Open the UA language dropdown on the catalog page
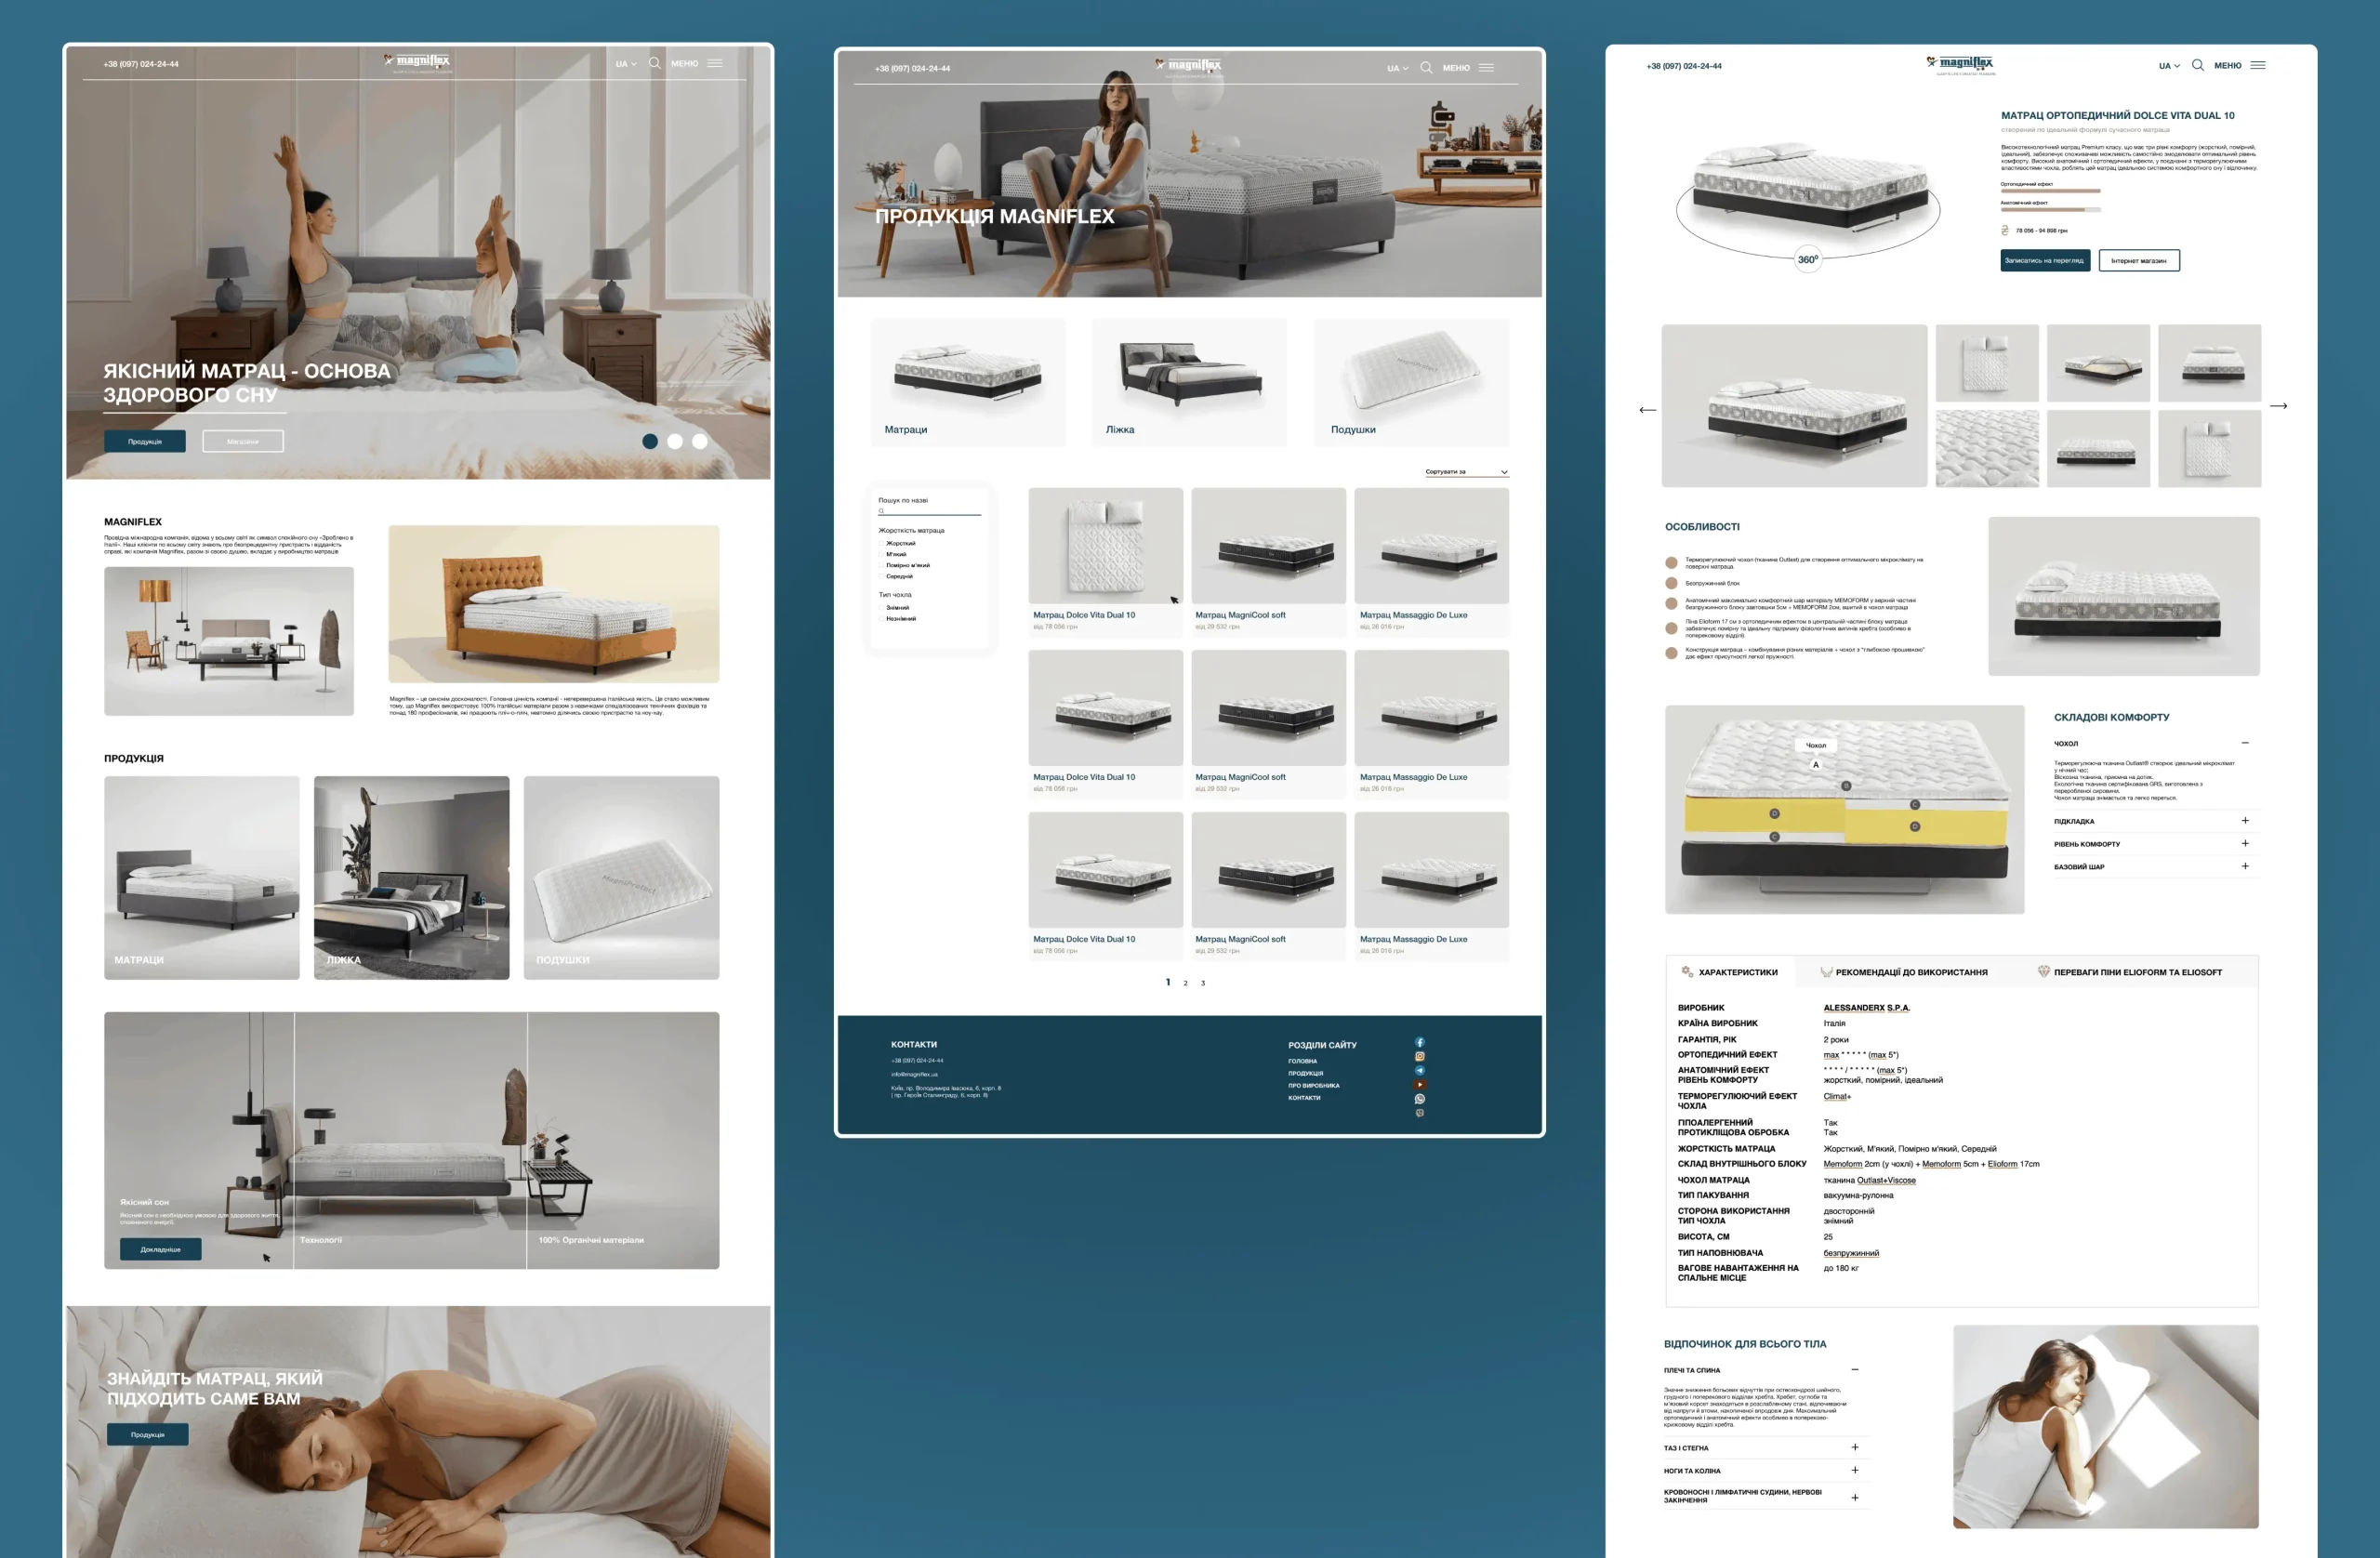The width and height of the screenshot is (2380, 1558). [x=1397, y=68]
